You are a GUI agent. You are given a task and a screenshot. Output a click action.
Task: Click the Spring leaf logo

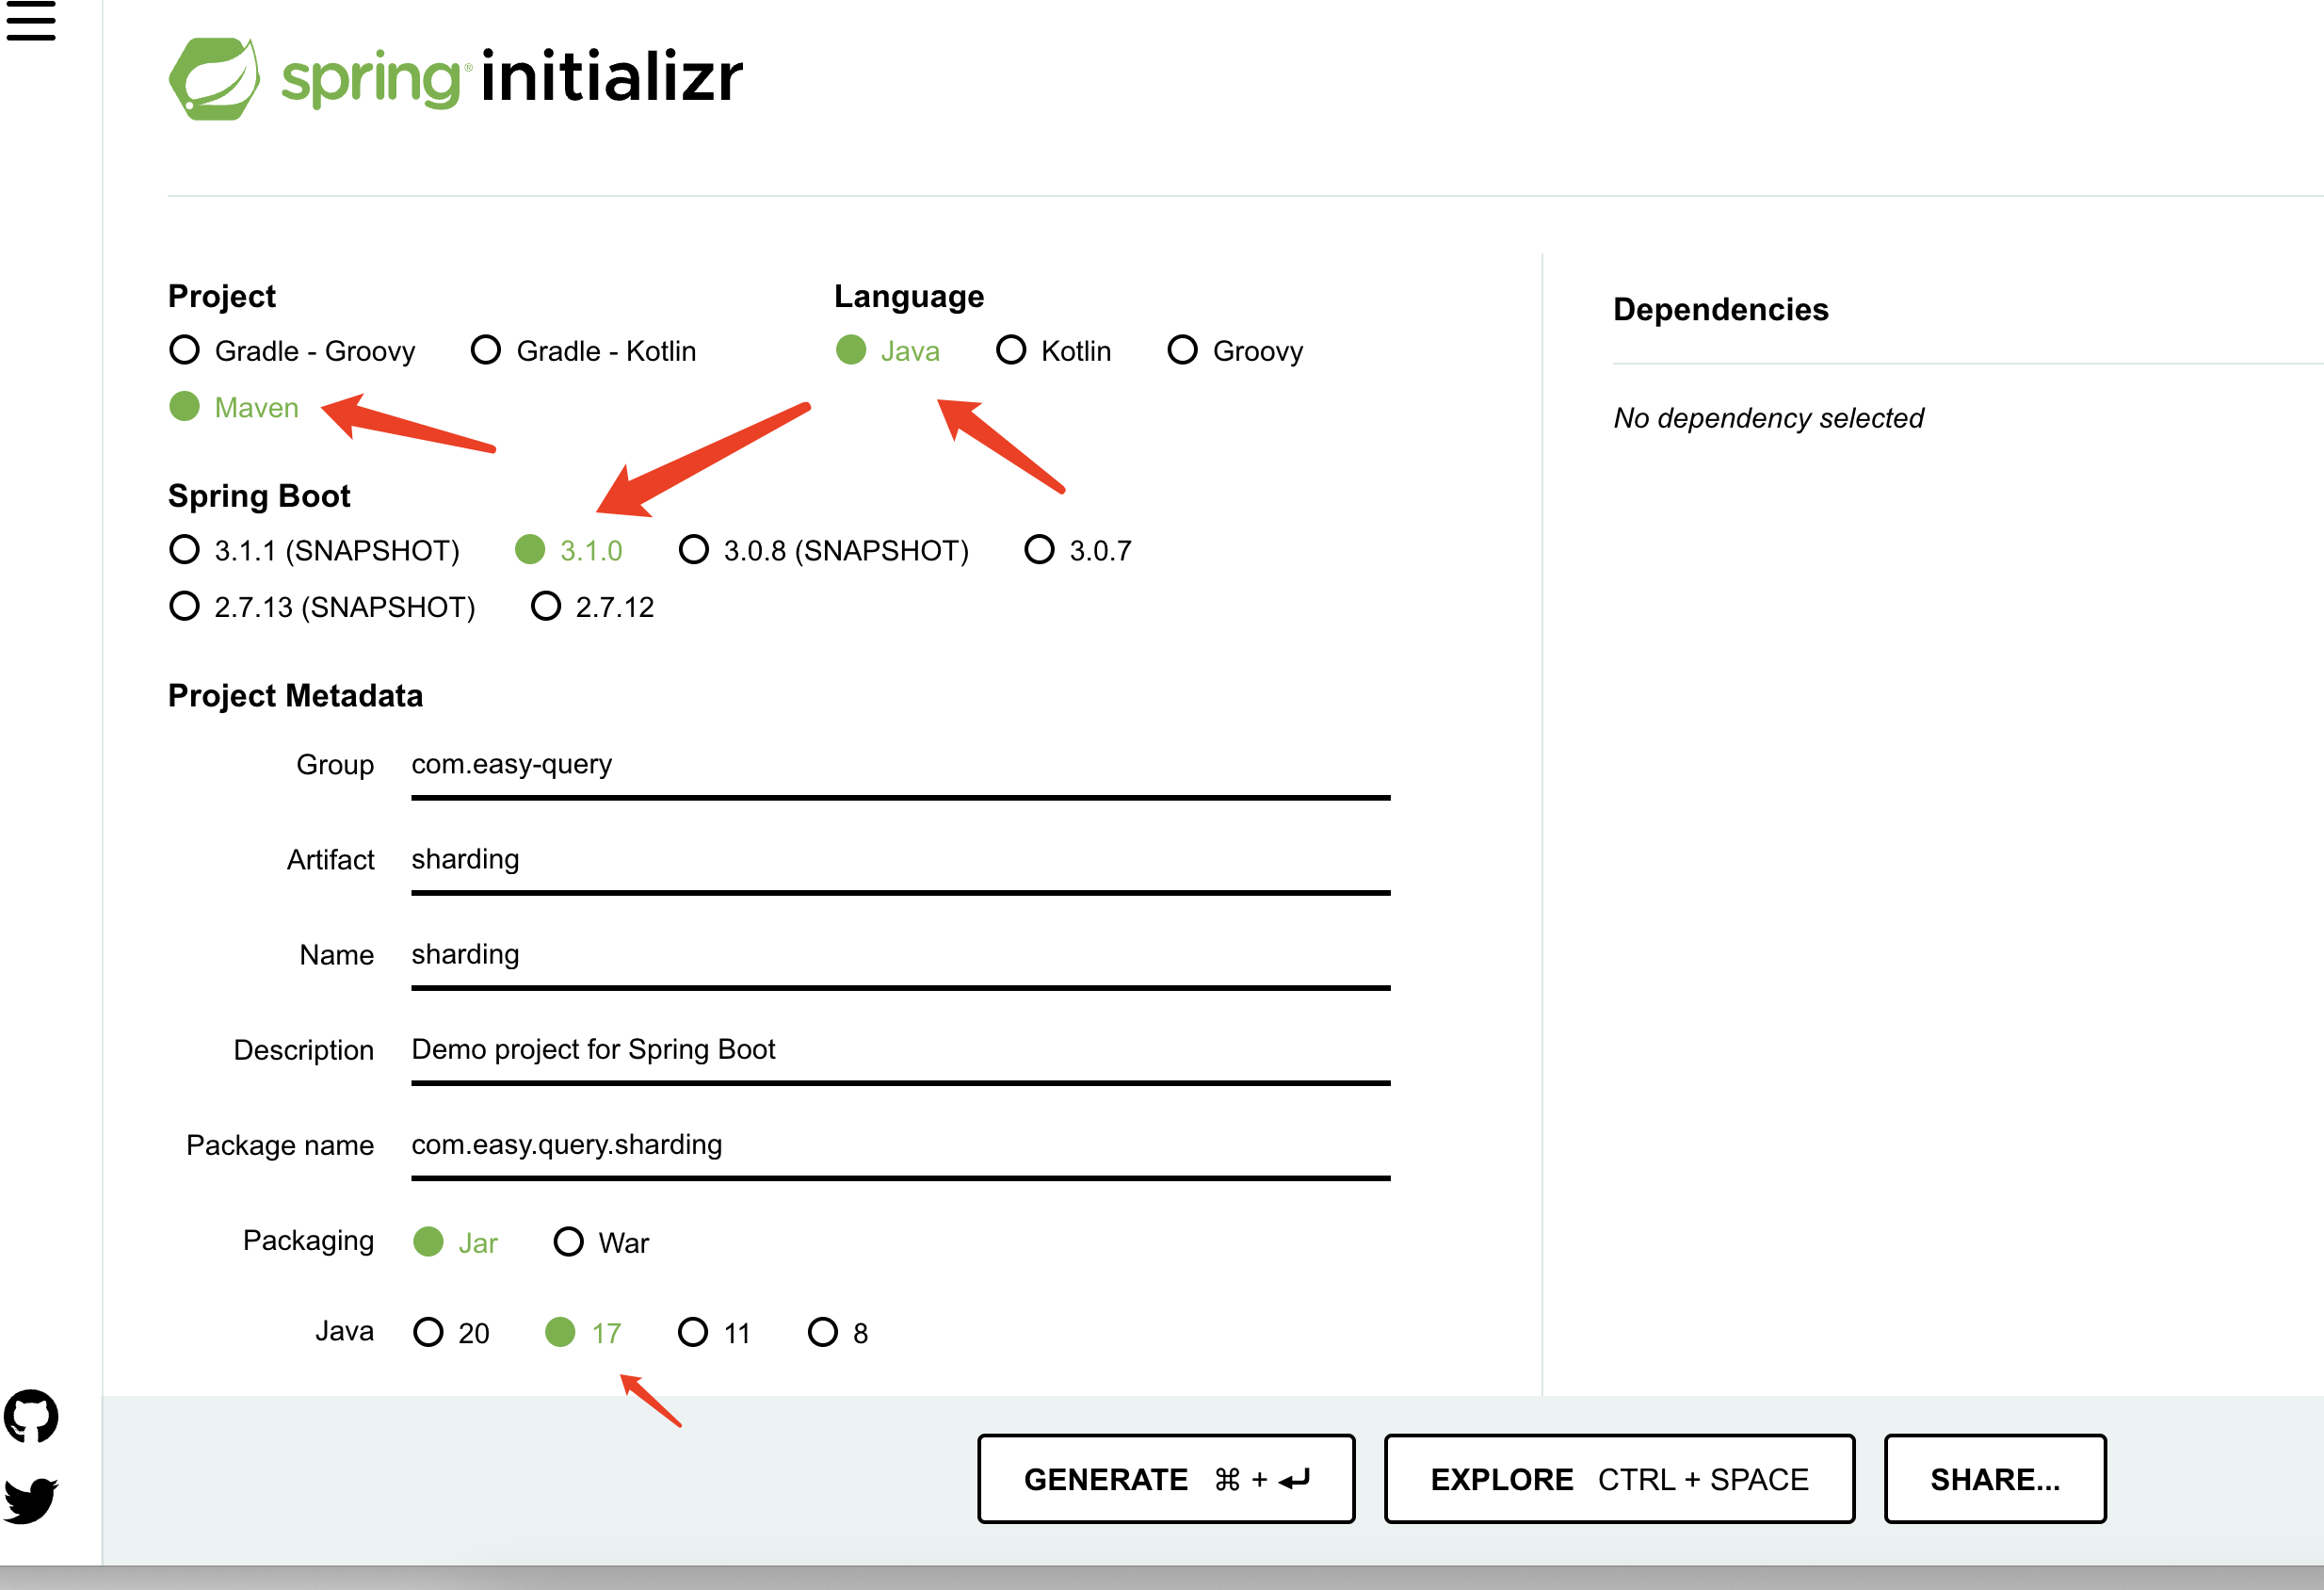click(214, 78)
